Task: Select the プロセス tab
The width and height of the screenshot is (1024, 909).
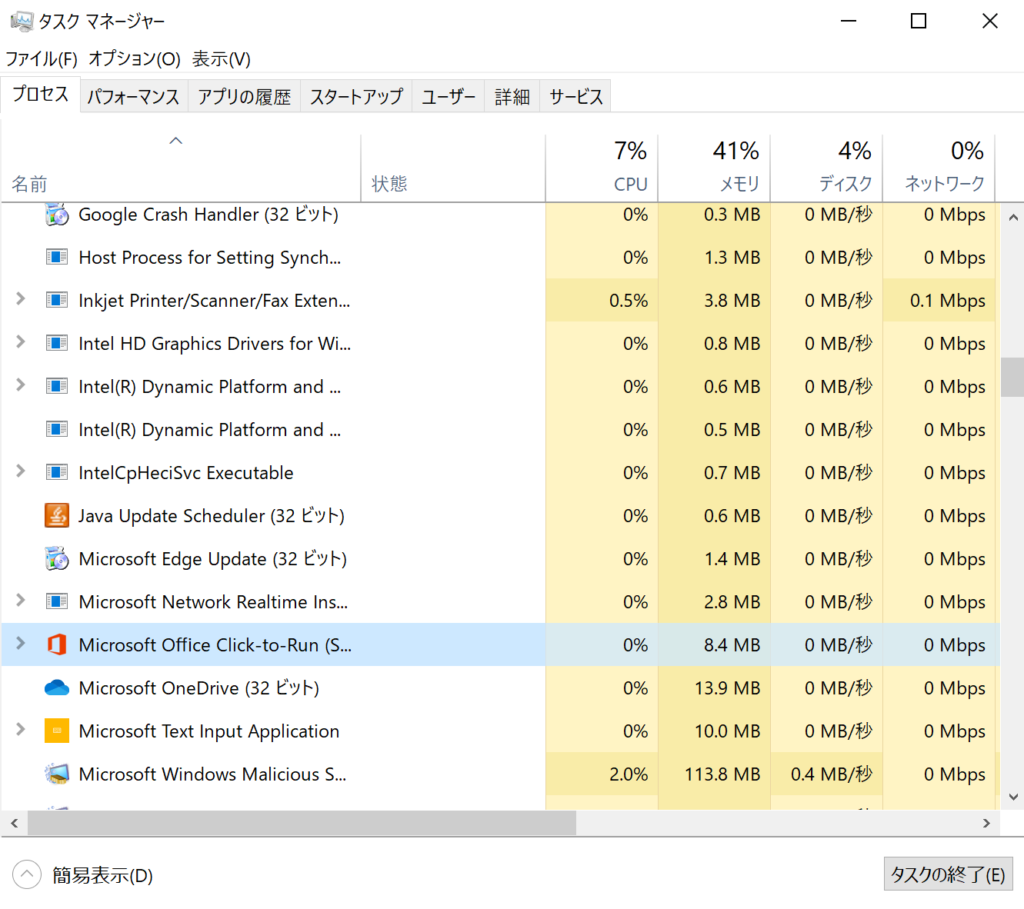Action: pos(40,94)
